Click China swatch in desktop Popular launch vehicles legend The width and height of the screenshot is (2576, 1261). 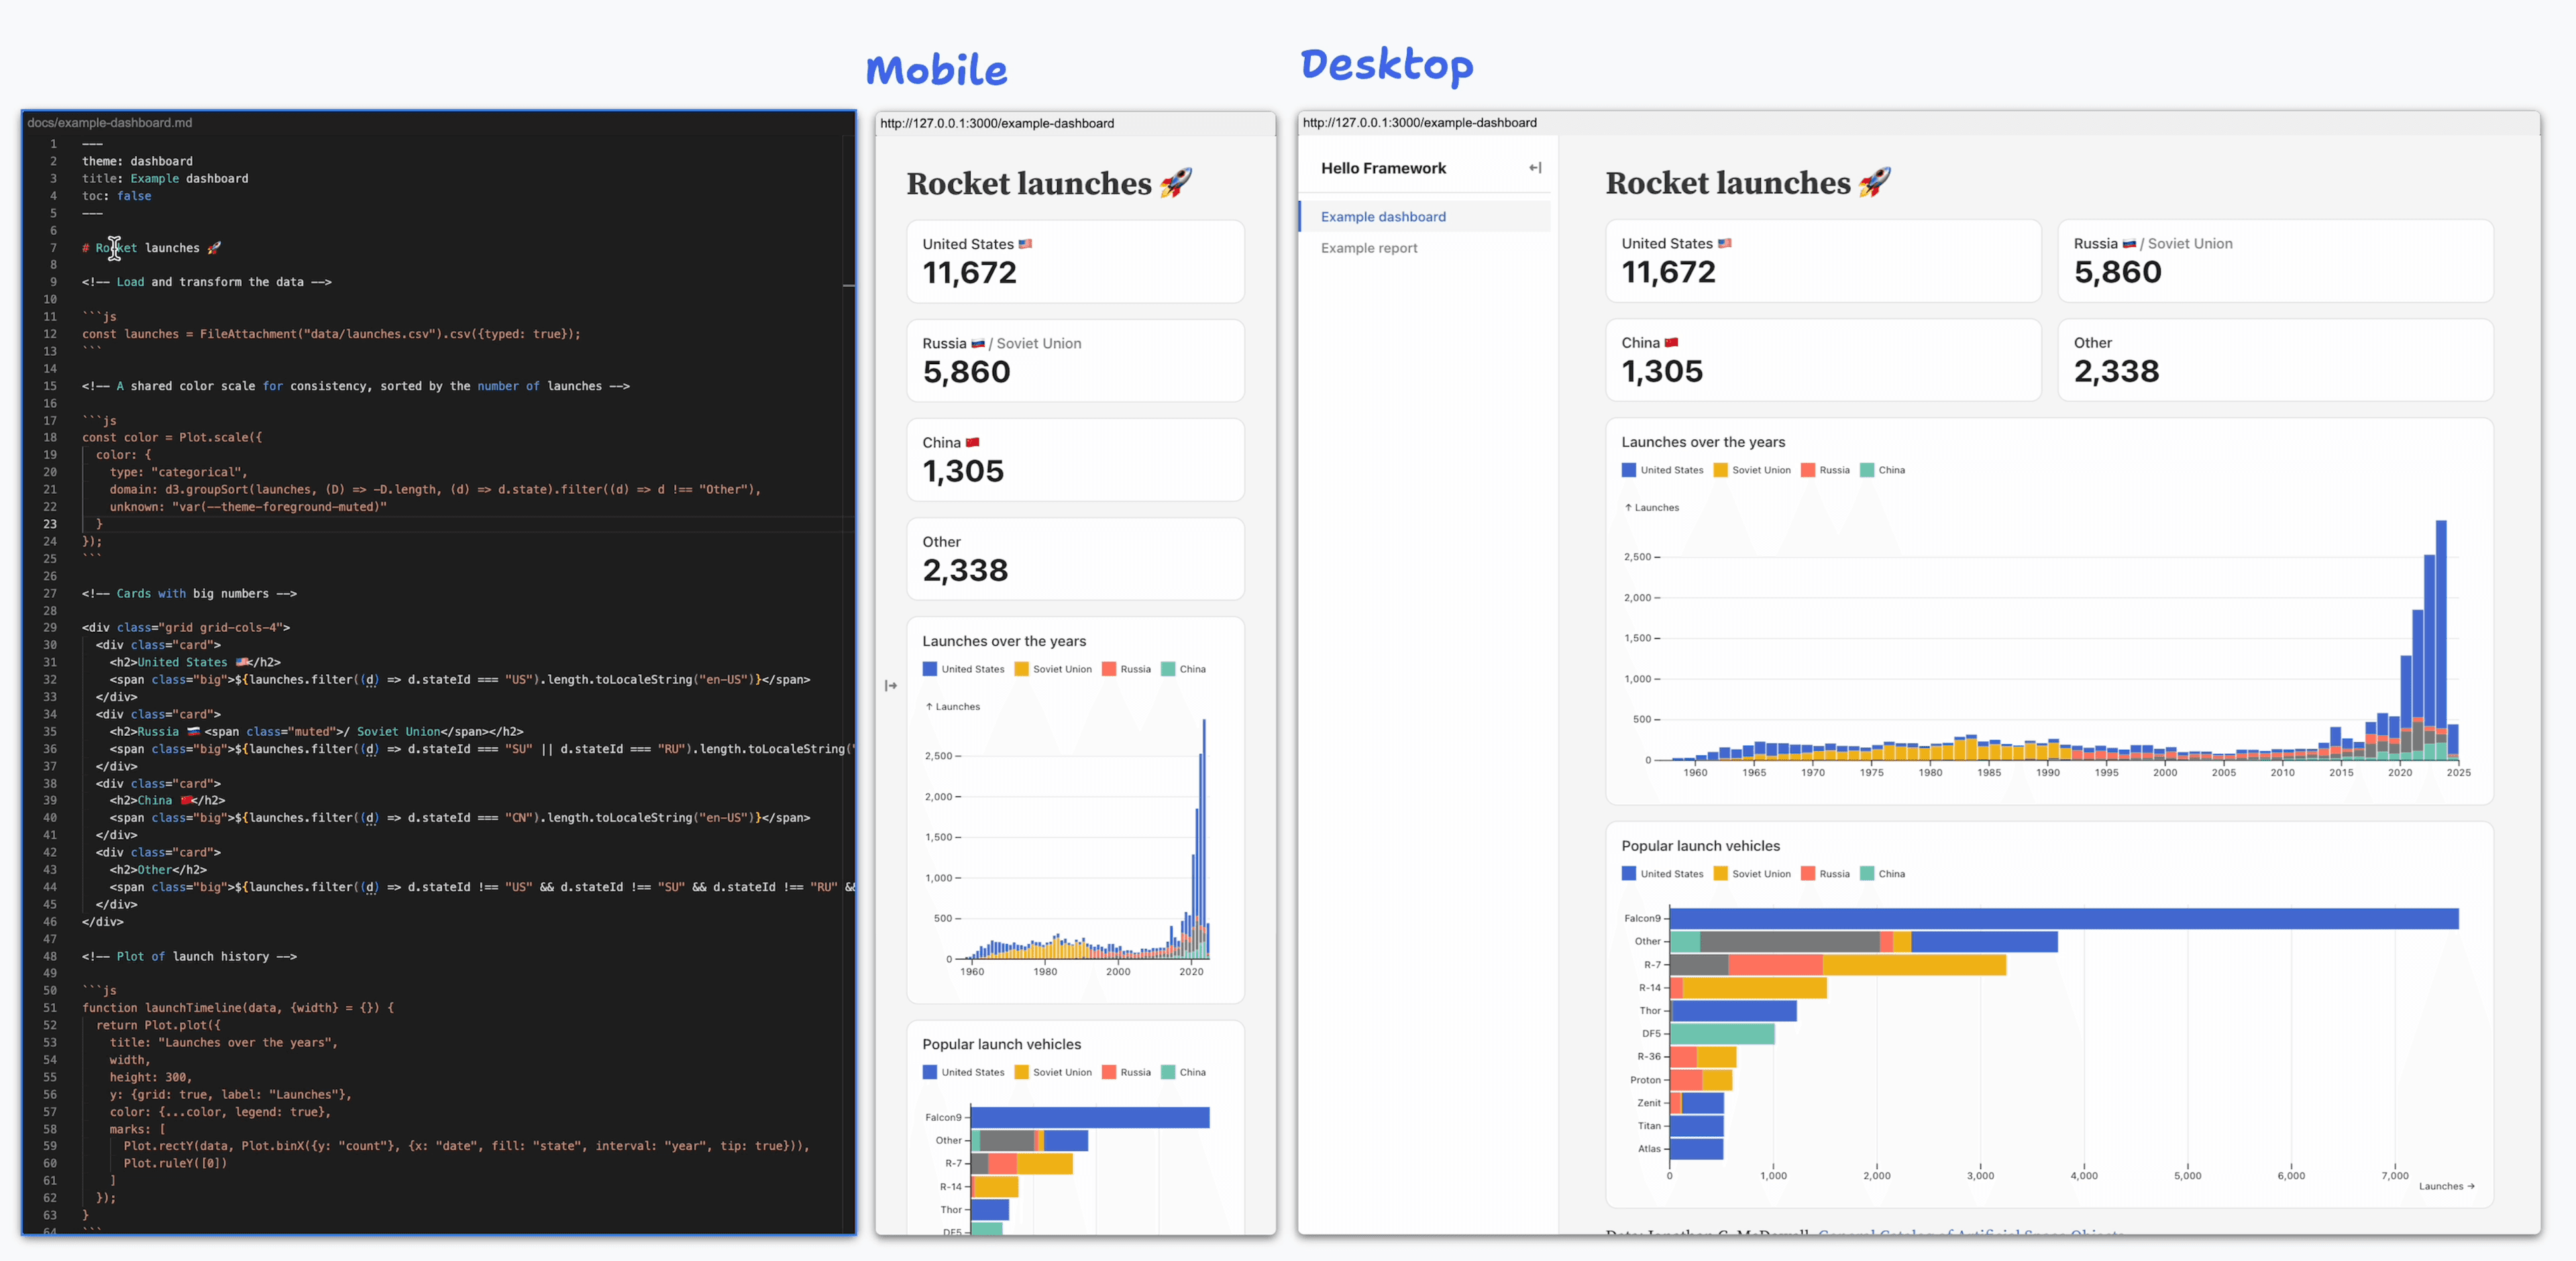(x=1867, y=874)
